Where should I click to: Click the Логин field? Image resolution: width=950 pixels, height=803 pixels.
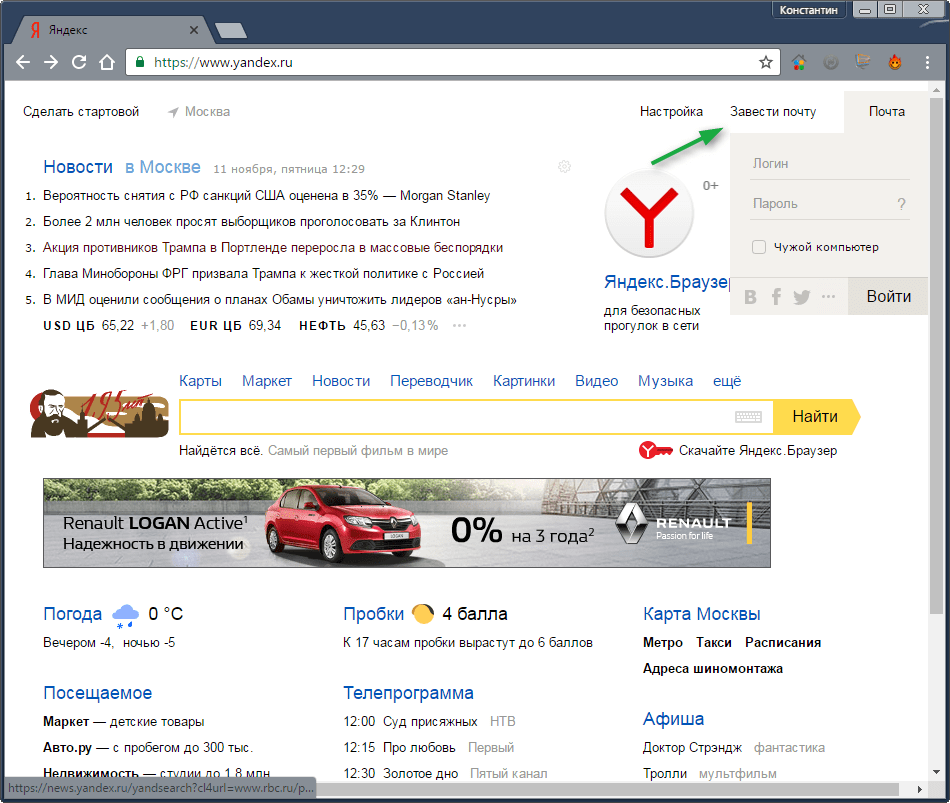coord(830,164)
